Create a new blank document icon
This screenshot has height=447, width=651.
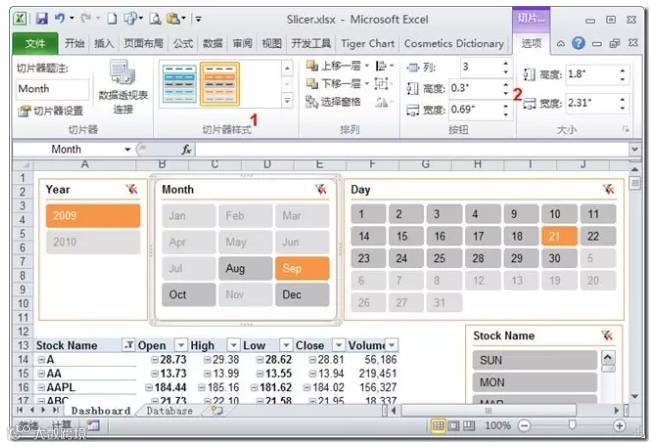(x=112, y=19)
